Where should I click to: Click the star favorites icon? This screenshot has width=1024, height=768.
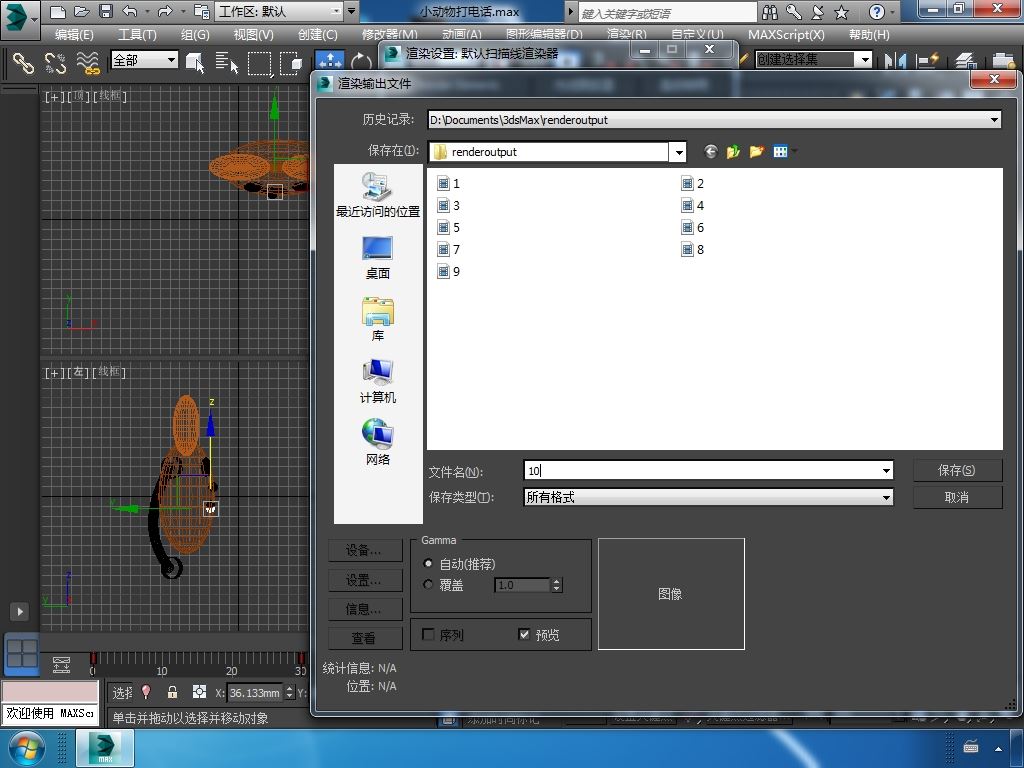[841, 12]
